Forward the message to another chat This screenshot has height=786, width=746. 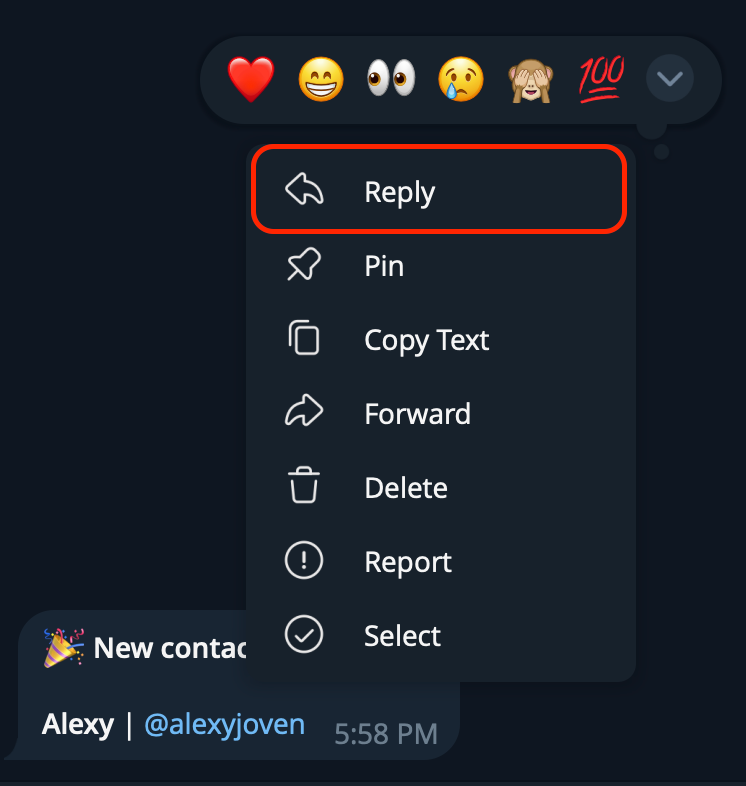[x=440, y=414]
